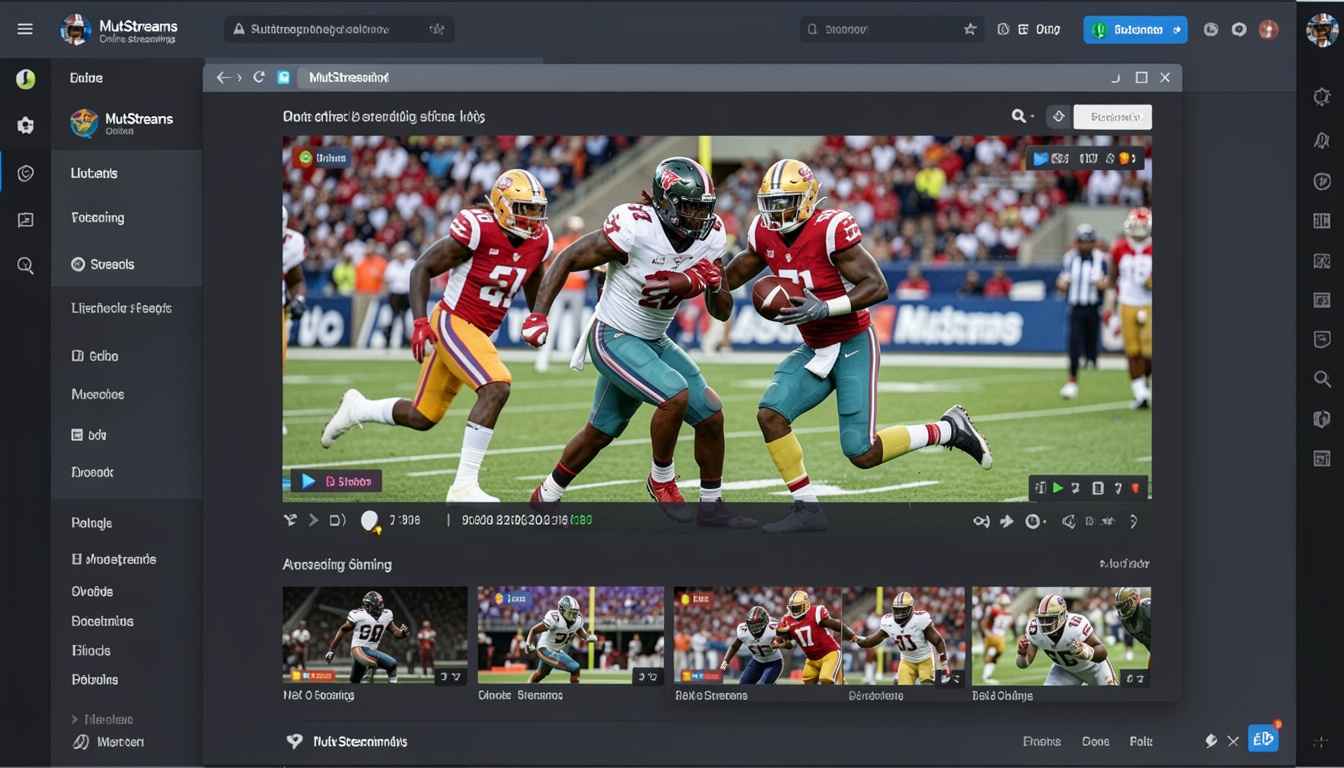Click the play badge at video bottom left
1344x768 pixels.
click(336, 481)
